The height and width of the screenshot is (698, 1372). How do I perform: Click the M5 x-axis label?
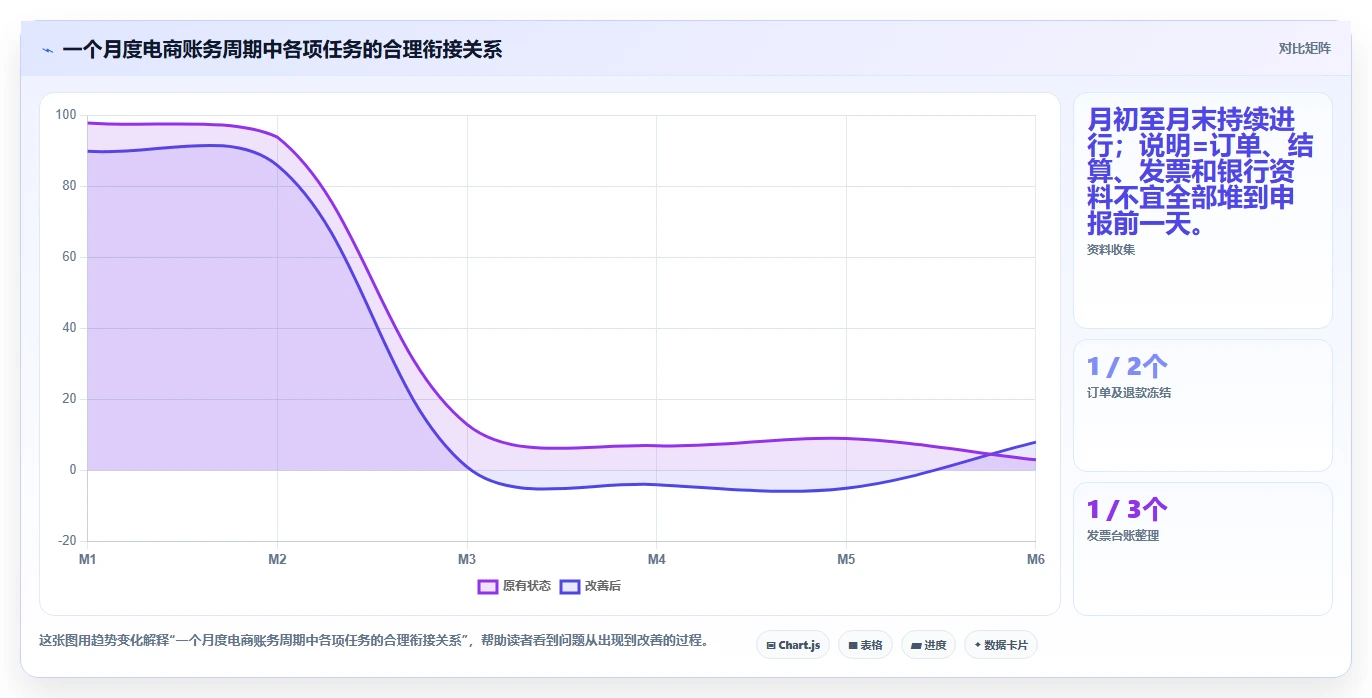point(846,559)
